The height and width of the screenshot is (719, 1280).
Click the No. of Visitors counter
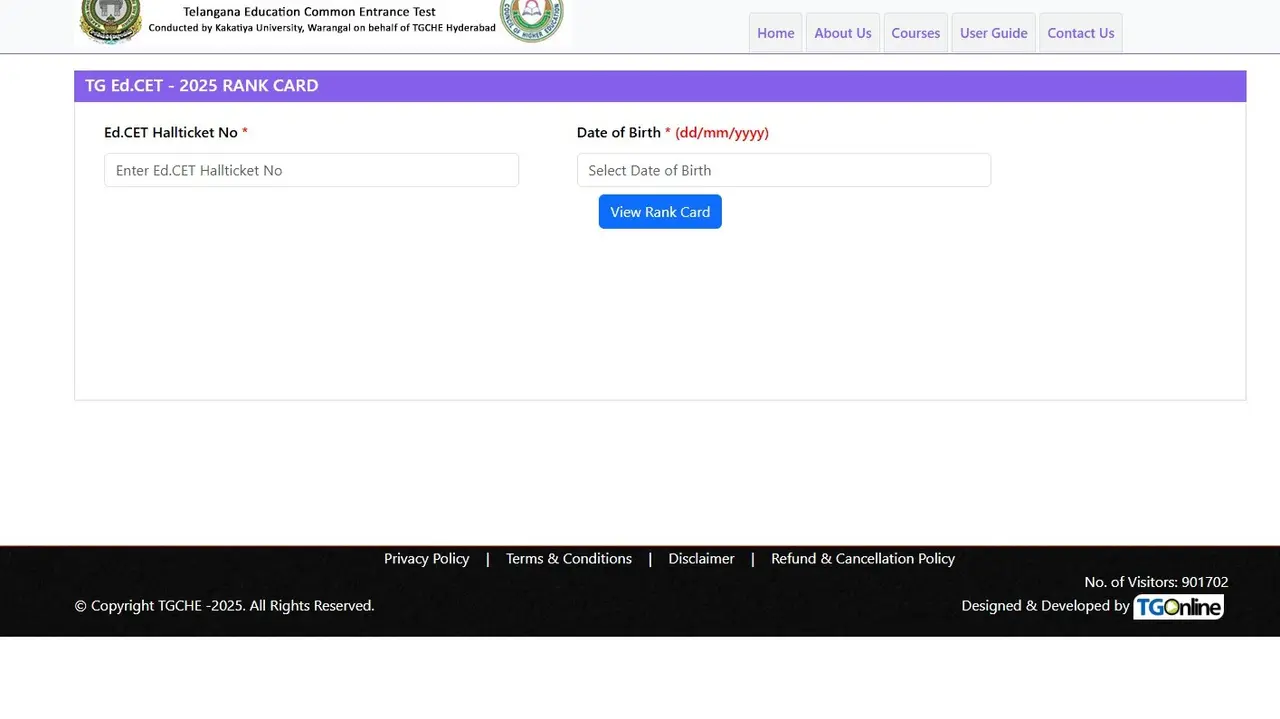(1156, 581)
